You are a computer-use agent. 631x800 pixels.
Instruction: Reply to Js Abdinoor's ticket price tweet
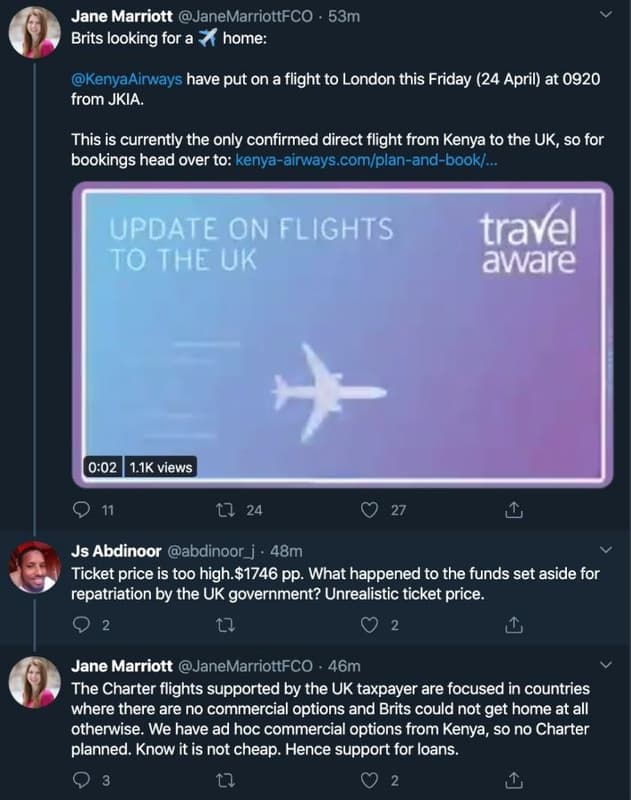(x=82, y=625)
